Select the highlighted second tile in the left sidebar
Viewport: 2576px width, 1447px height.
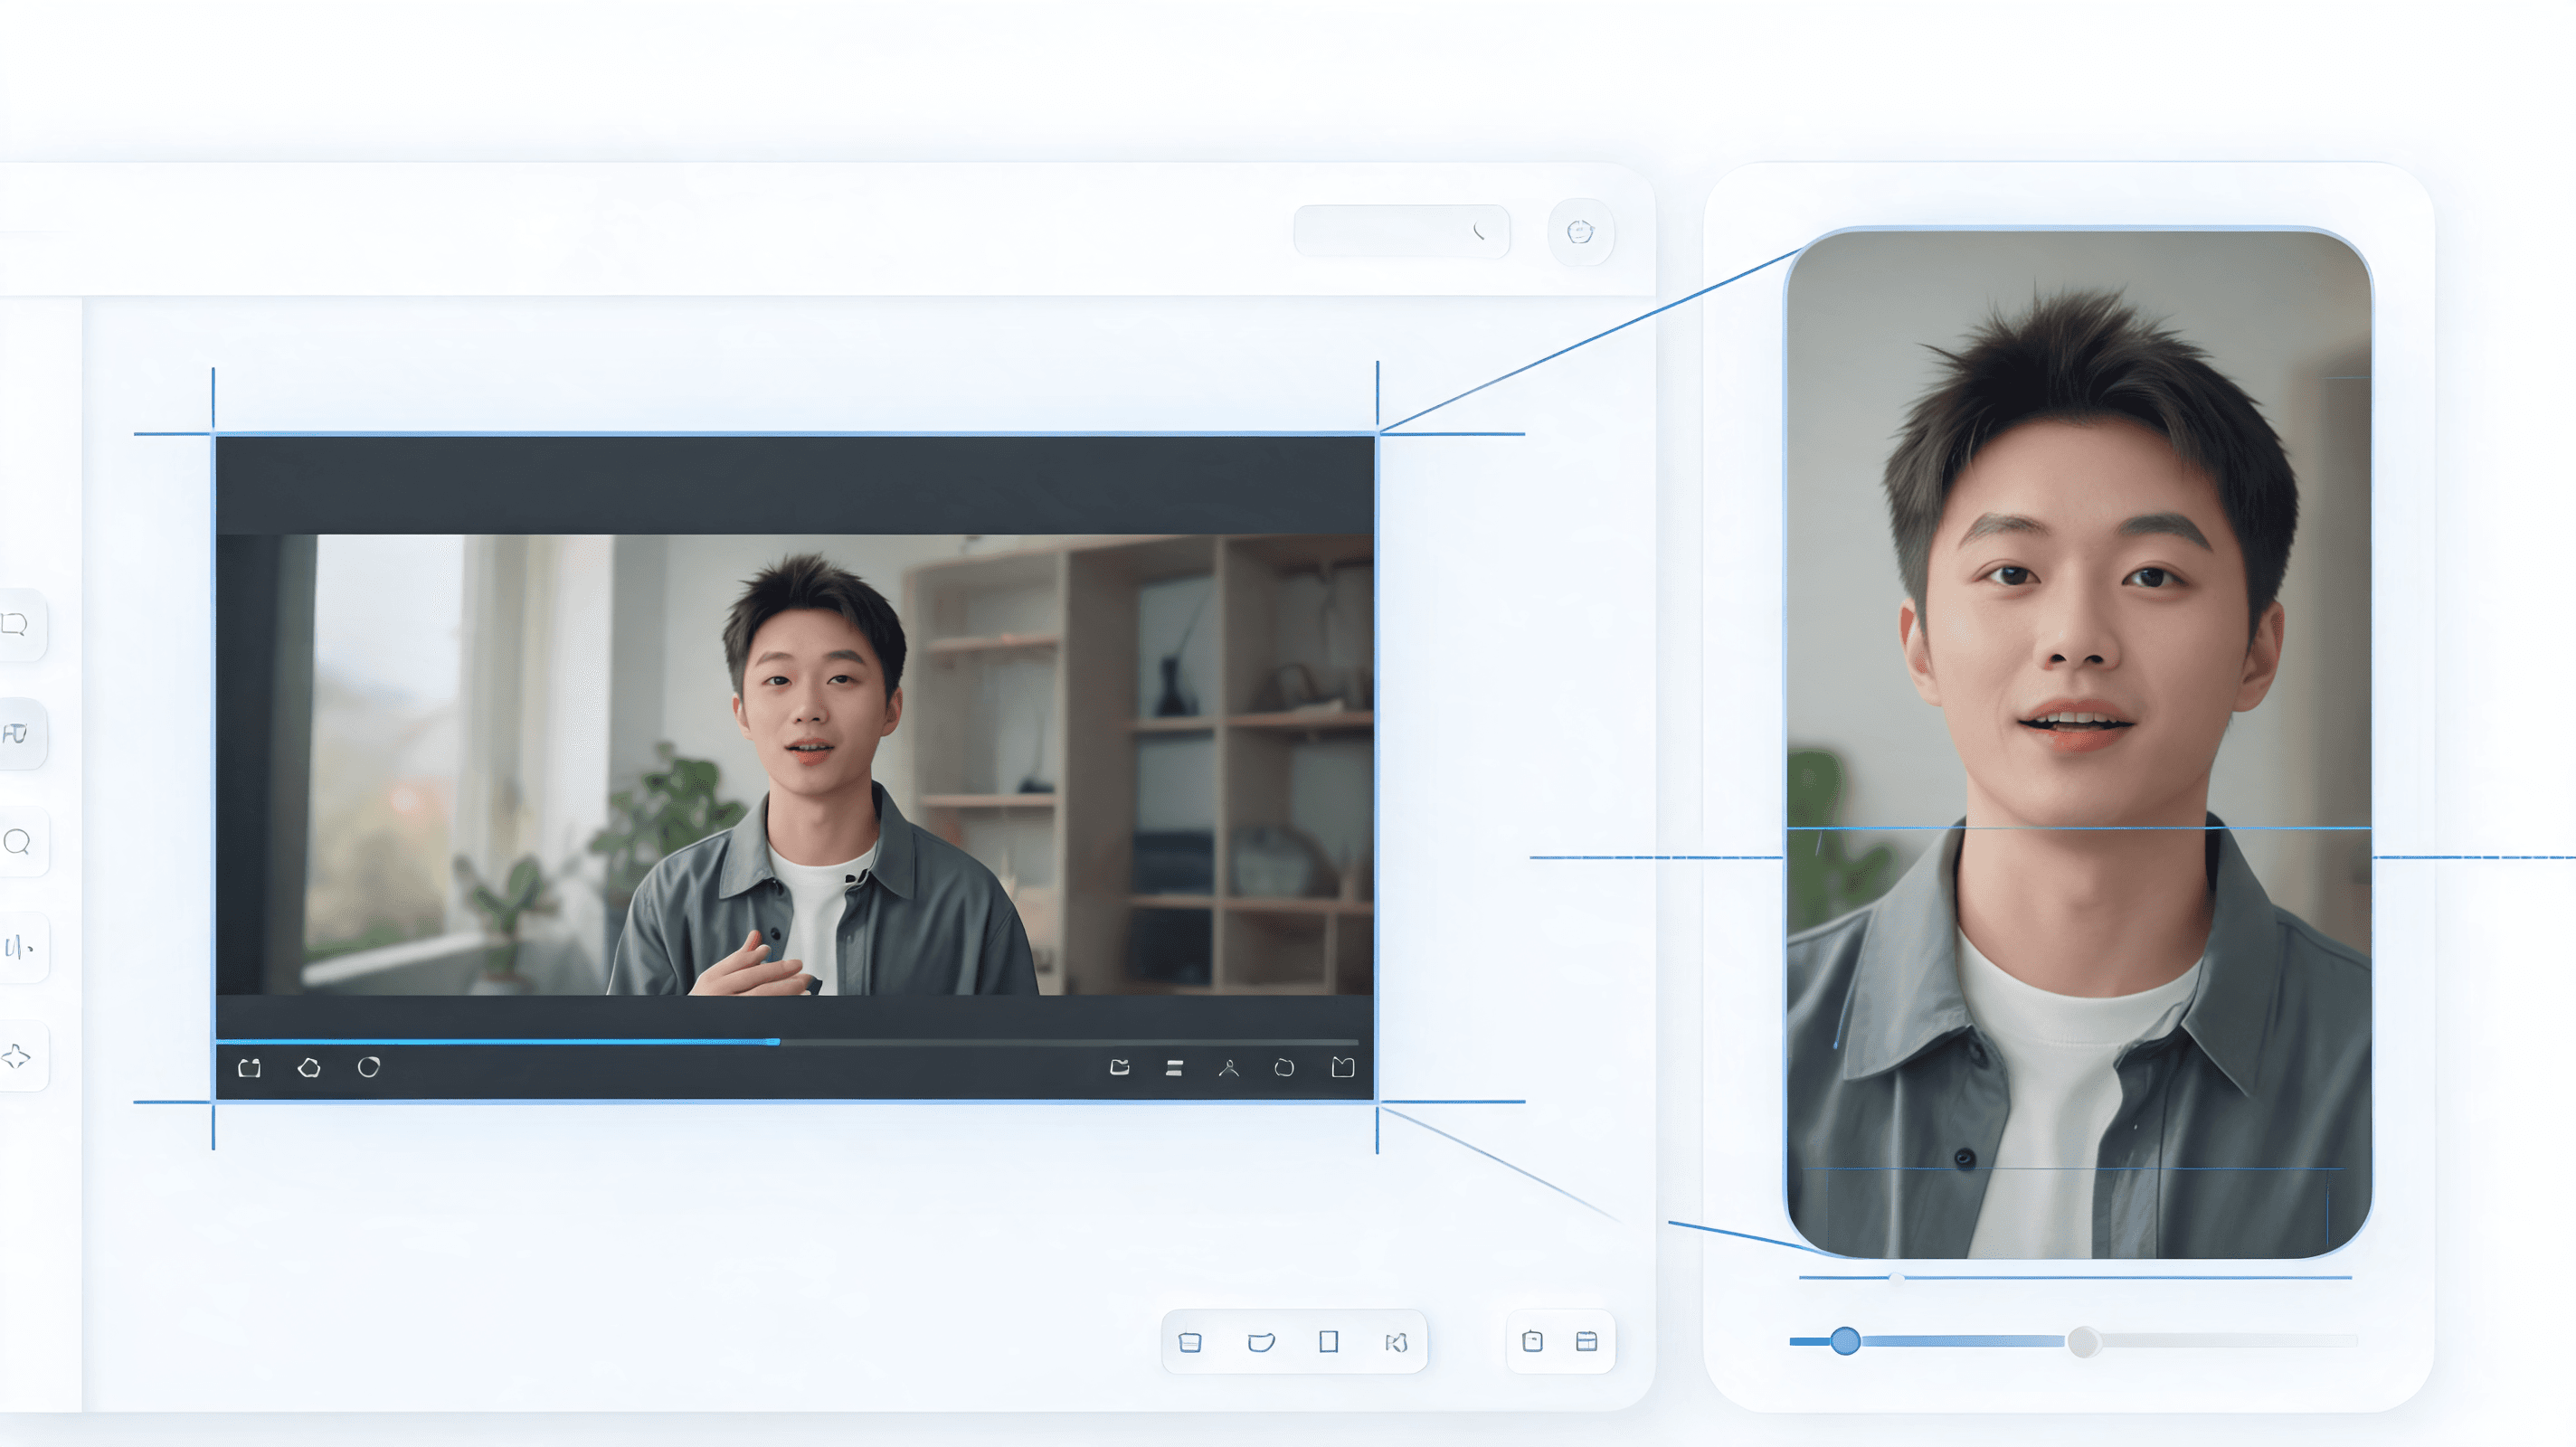click(16, 734)
